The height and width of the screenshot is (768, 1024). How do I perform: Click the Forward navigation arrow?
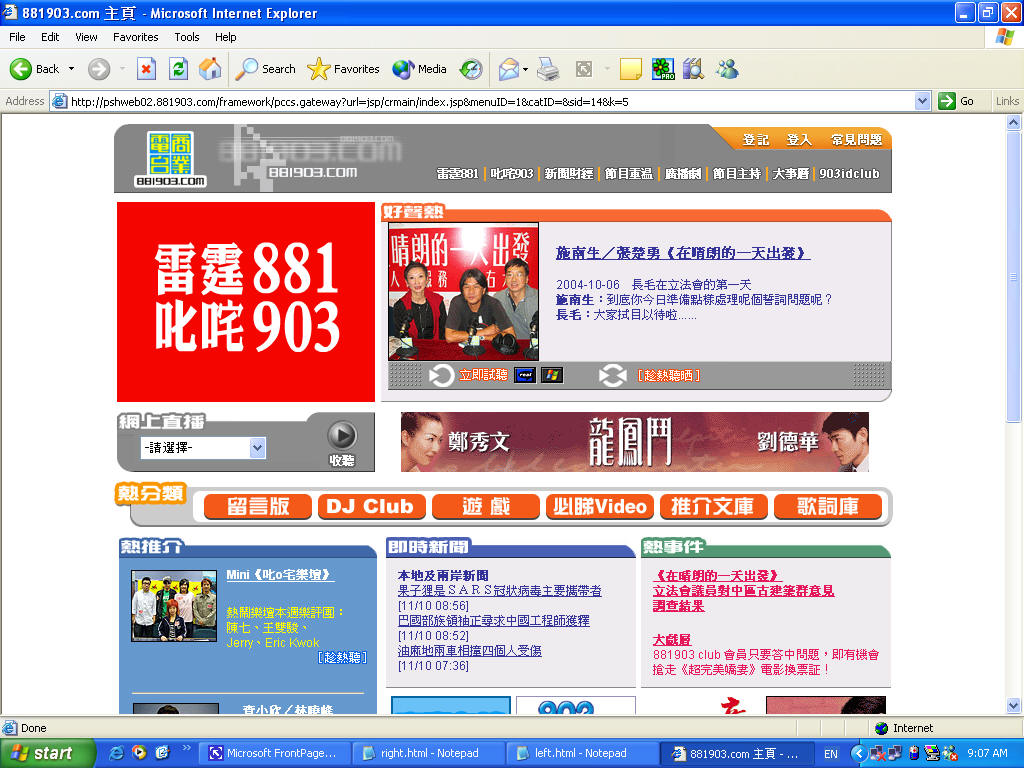99,69
